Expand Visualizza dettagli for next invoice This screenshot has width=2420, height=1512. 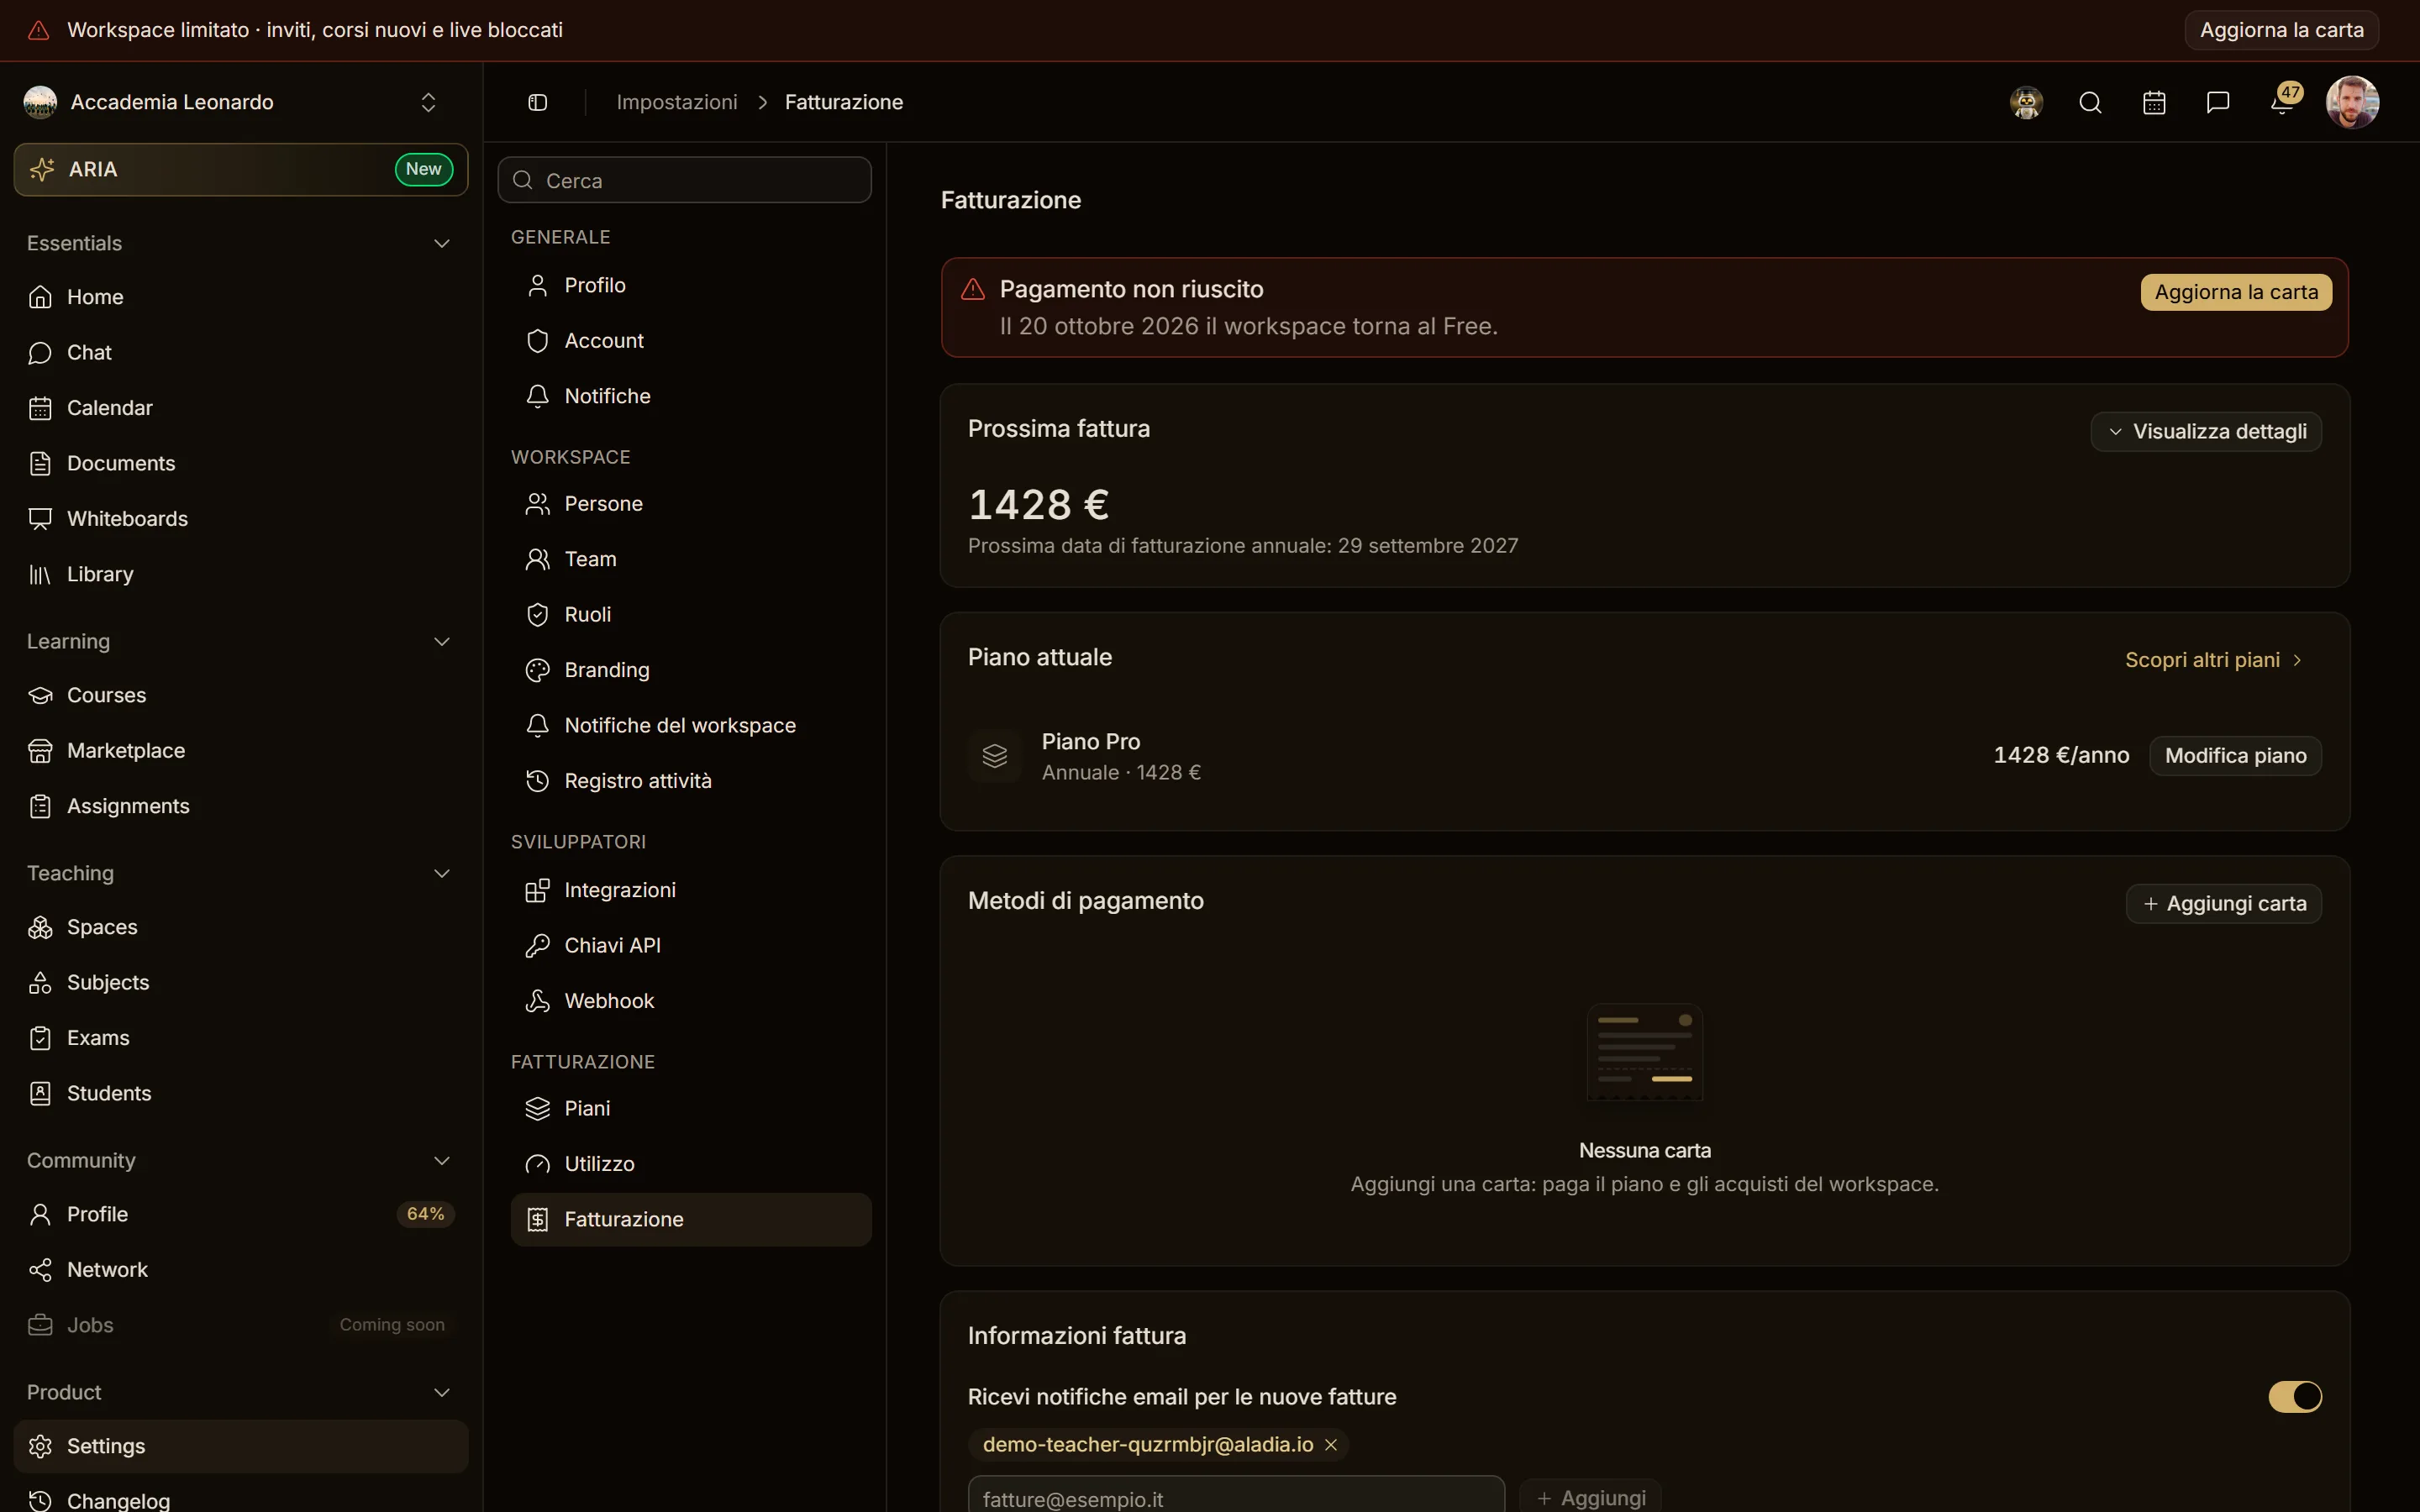[2206, 431]
